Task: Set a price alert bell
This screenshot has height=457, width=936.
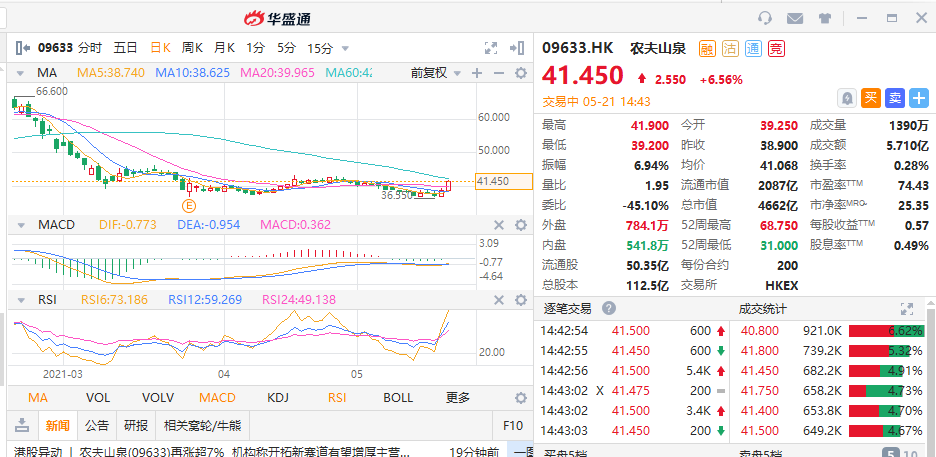Action: click(x=847, y=98)
